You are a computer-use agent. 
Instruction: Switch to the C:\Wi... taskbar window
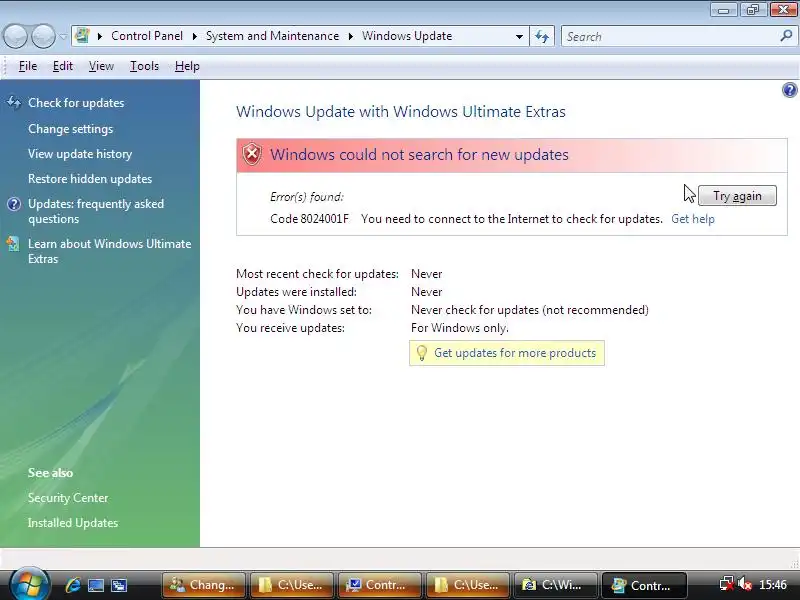(556, 585)
